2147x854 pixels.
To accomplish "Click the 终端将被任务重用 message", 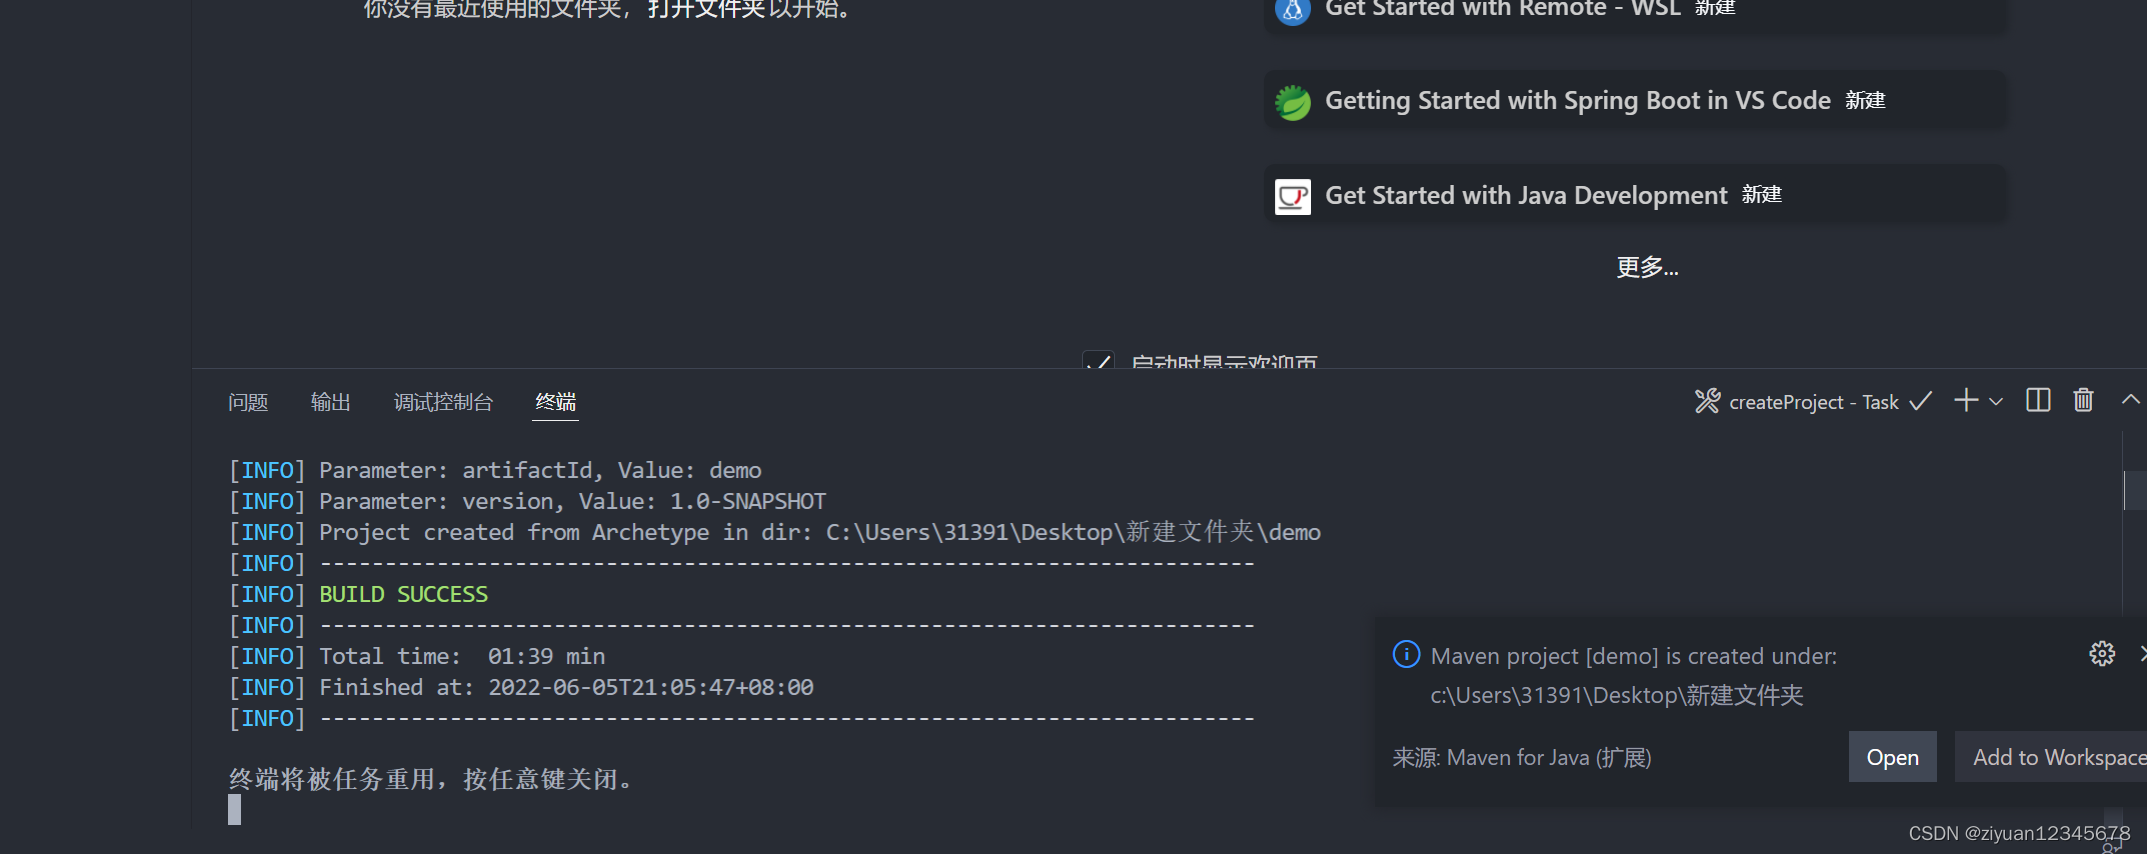I will tap(431, 779).
